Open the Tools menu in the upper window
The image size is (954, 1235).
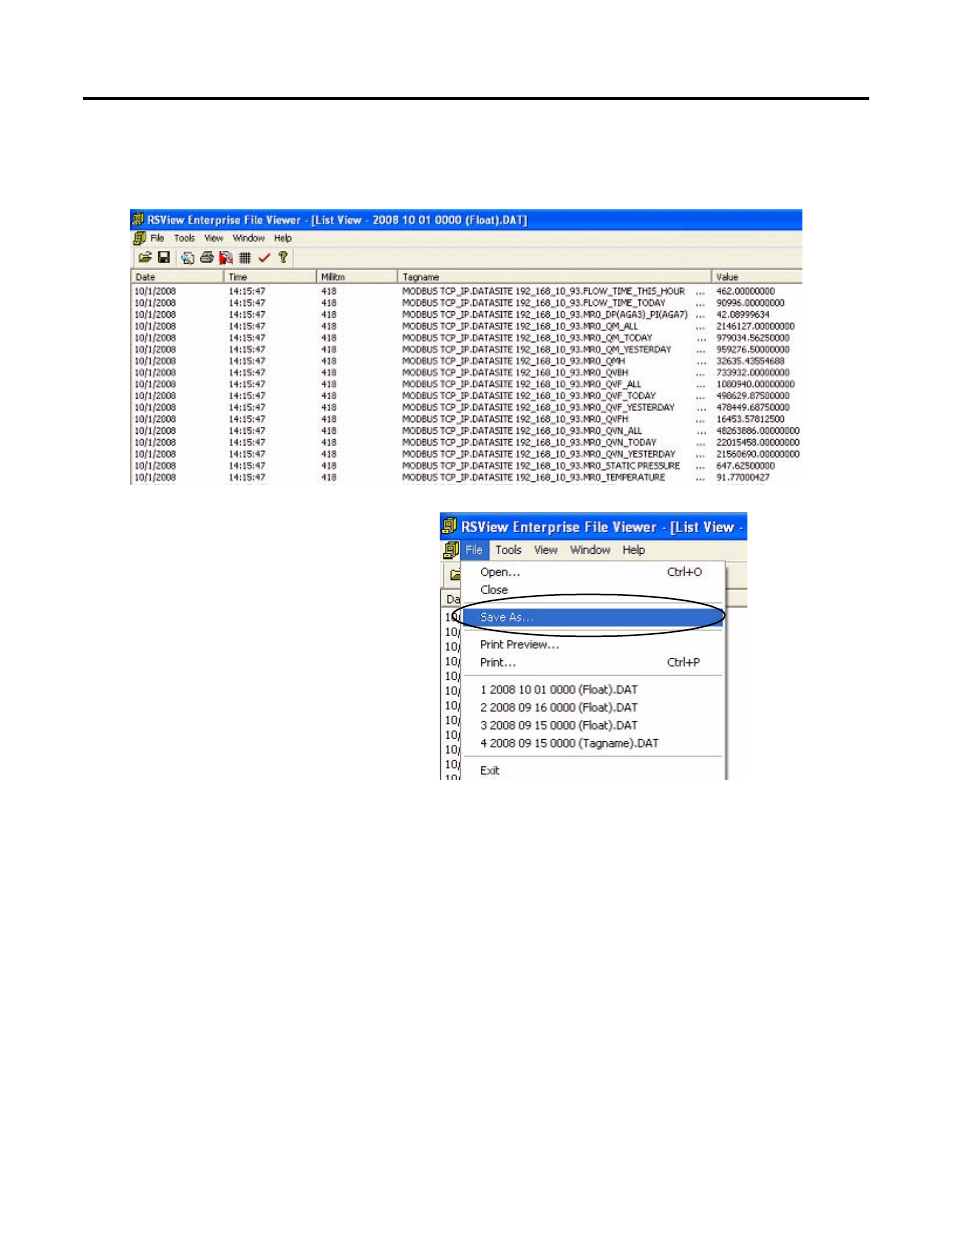click(x=185, y=239)
